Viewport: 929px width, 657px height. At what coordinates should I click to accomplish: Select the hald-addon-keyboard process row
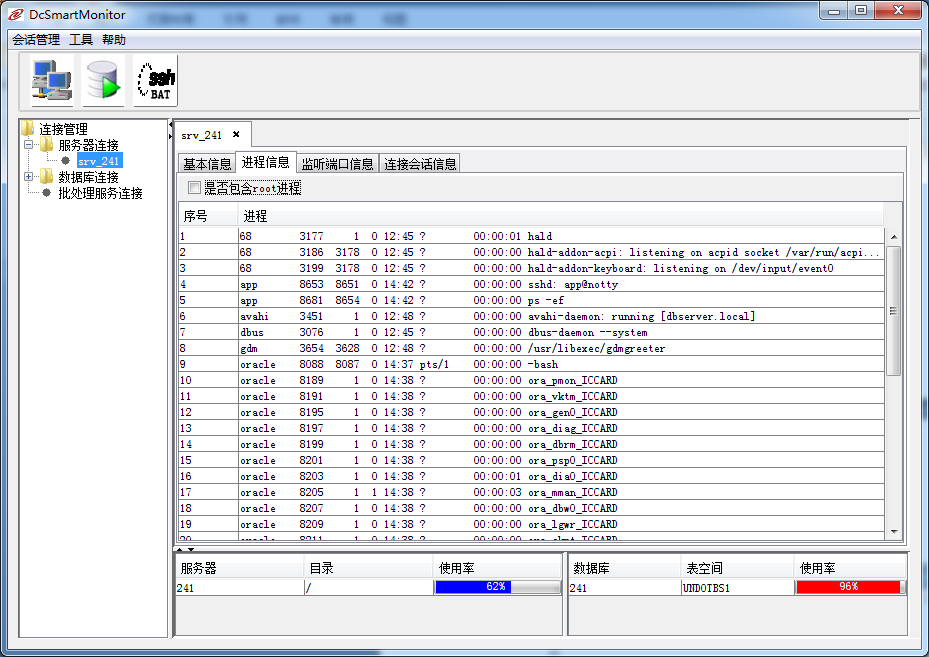point(531,268)
